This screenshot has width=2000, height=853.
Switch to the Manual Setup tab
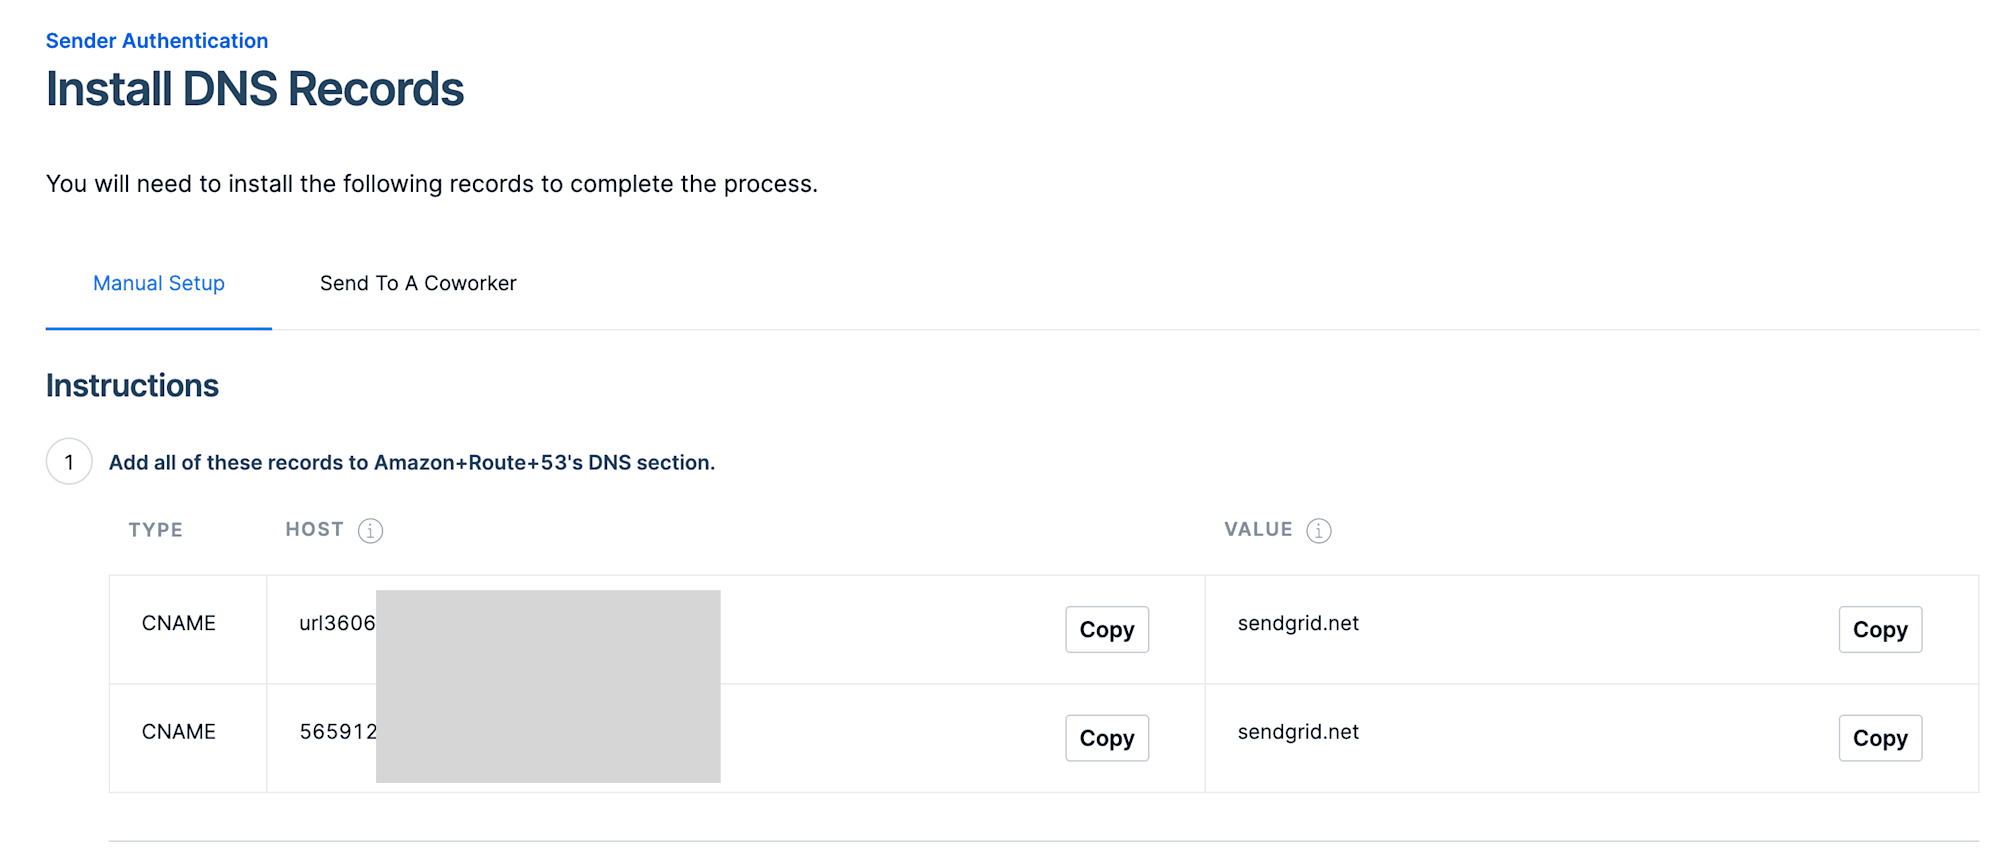(x=159, y=284)
